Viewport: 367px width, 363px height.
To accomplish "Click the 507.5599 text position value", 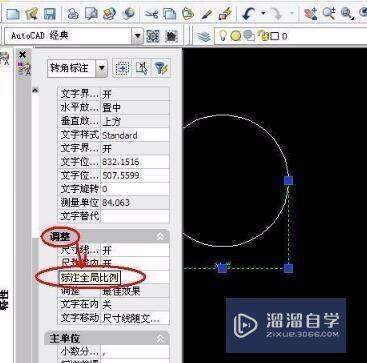I will click(135, 176).
